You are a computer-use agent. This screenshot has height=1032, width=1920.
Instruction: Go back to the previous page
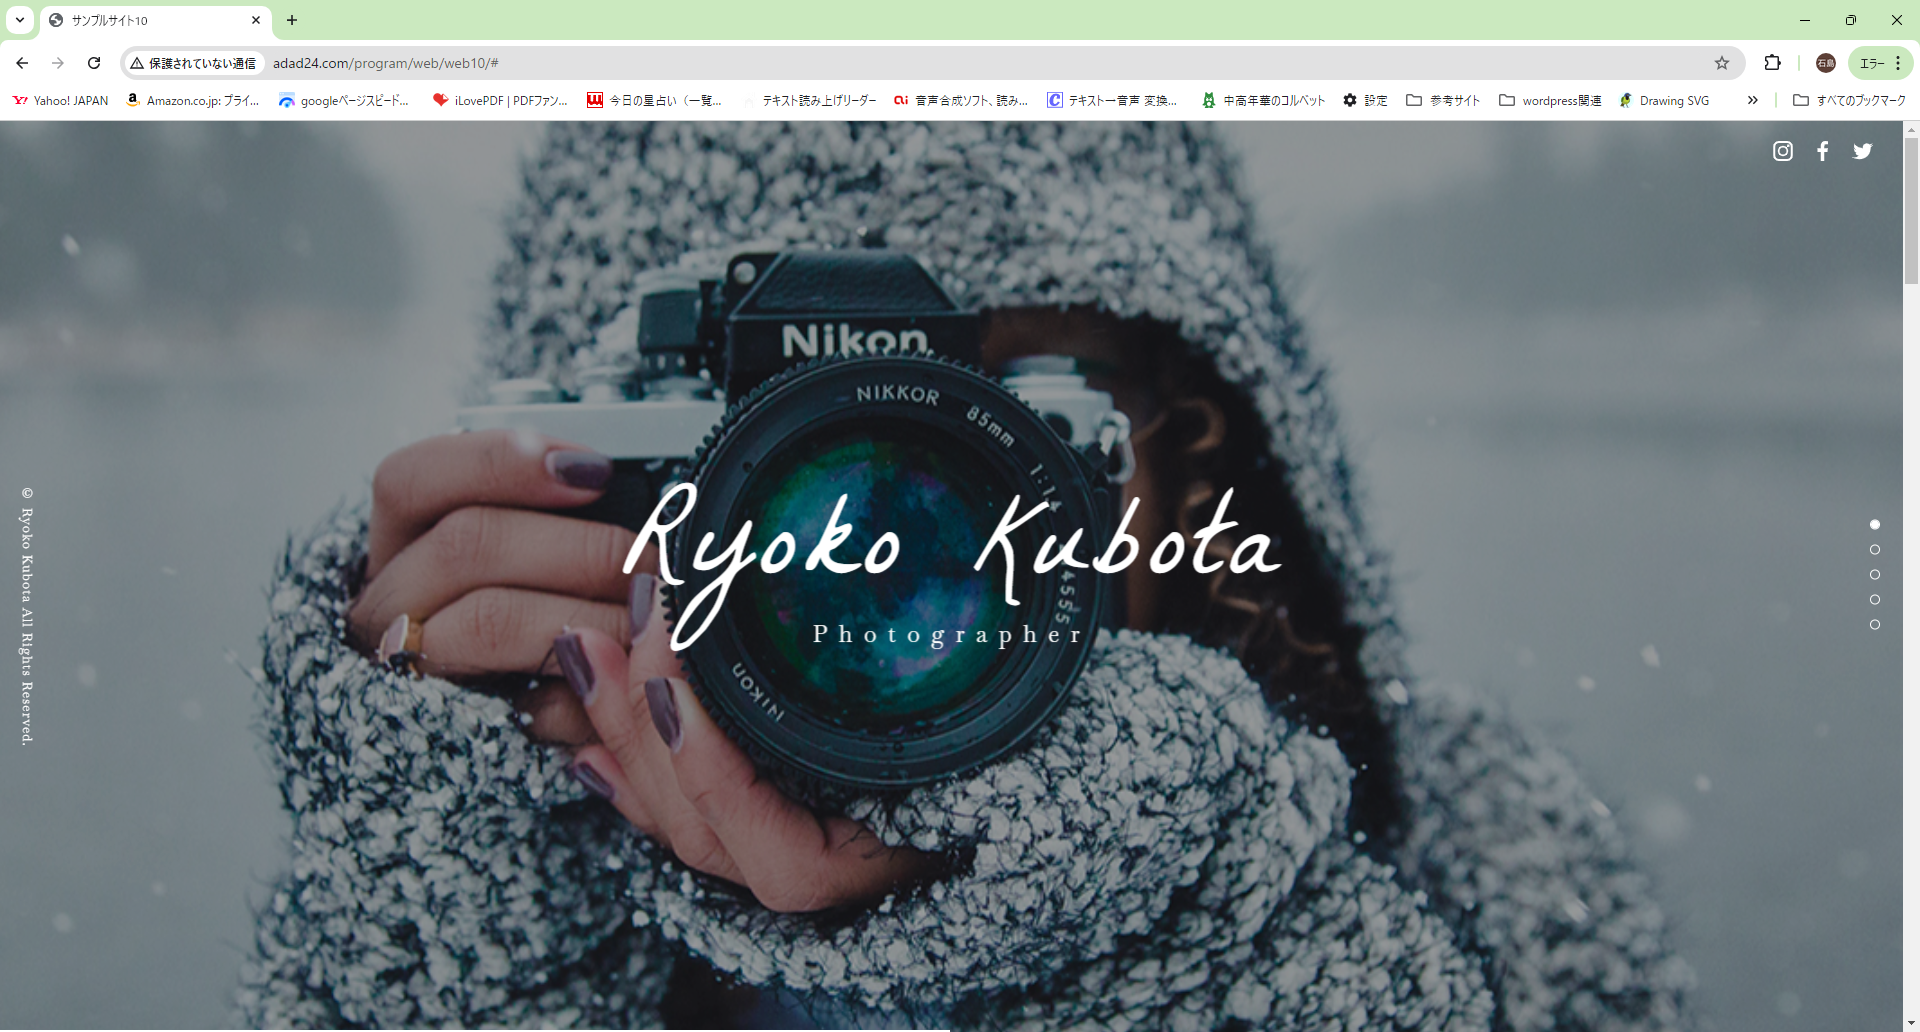(x=22, y=63)
